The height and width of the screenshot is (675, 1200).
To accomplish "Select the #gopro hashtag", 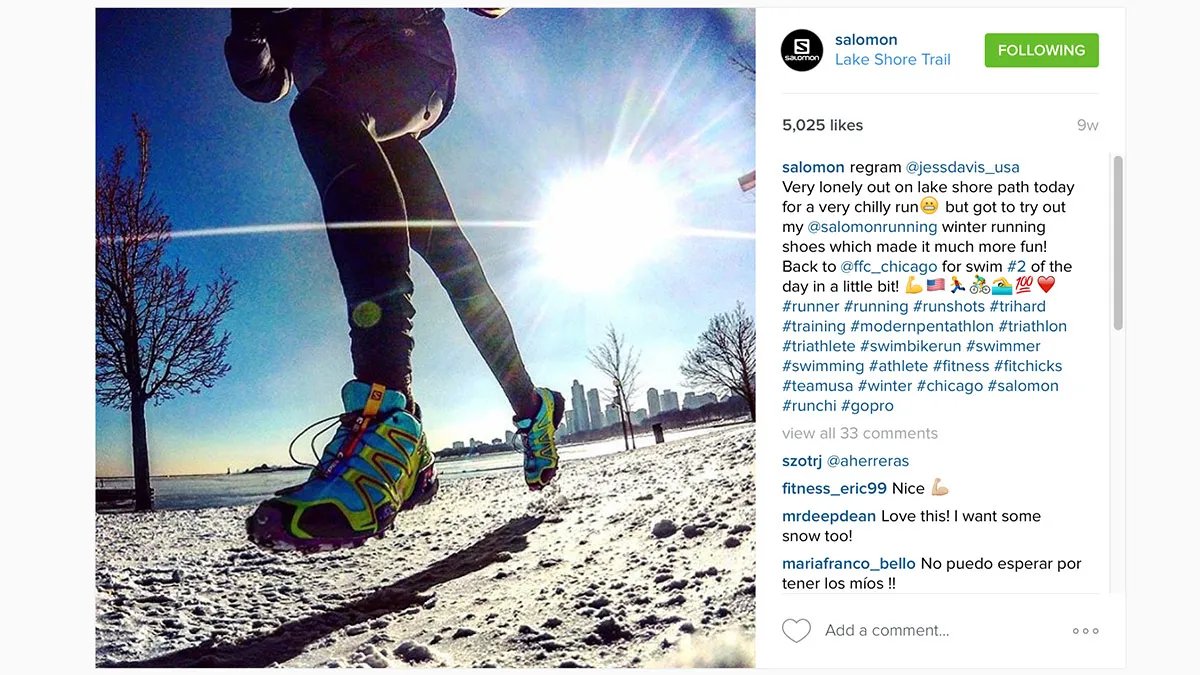I will click(x=867, y=406).
